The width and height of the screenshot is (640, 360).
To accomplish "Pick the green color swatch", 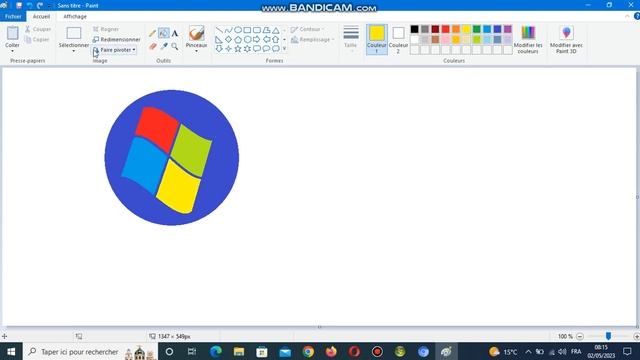I will point(477,29).
